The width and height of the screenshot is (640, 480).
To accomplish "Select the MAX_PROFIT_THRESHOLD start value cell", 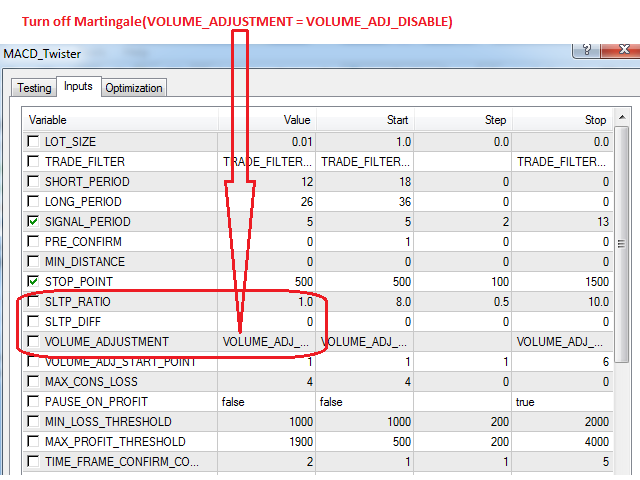I will pyautogui.click(x=363, y=442).
